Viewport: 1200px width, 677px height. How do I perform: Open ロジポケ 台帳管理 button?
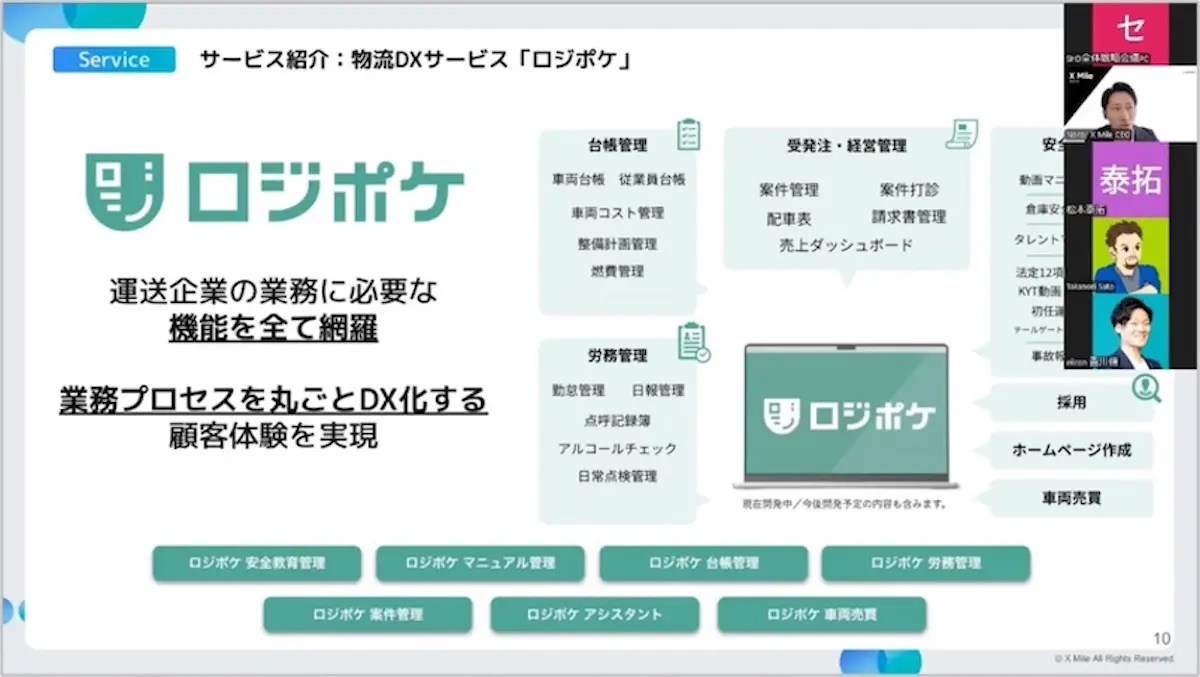pyautogui.click(x=703, y=563)
